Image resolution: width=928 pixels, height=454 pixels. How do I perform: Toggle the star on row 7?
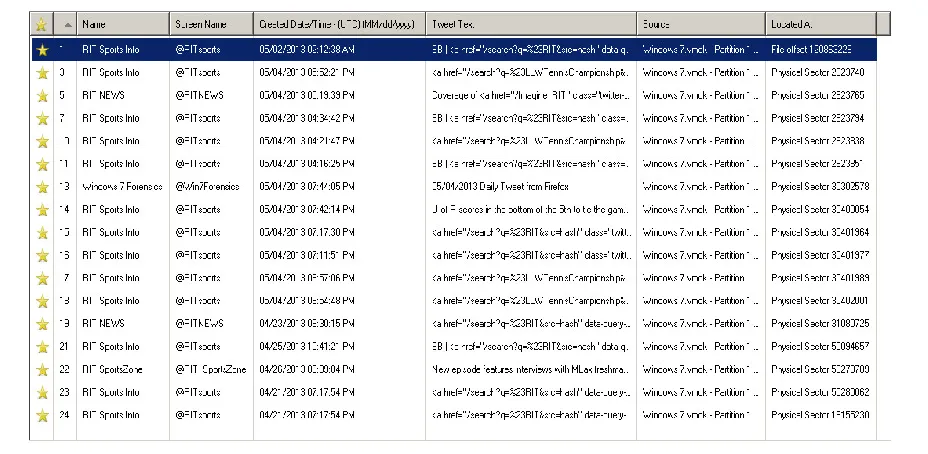click(x=42, y=118)
